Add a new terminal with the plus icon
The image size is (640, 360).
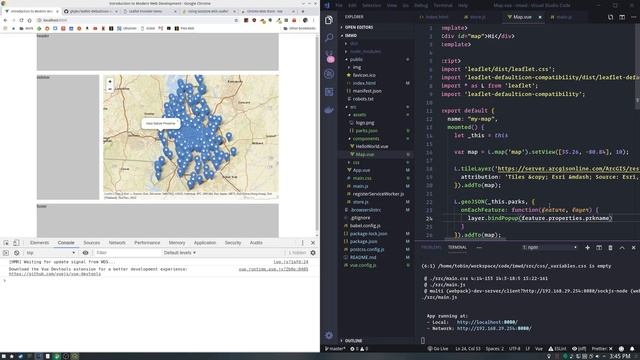(x=587, y=247)
